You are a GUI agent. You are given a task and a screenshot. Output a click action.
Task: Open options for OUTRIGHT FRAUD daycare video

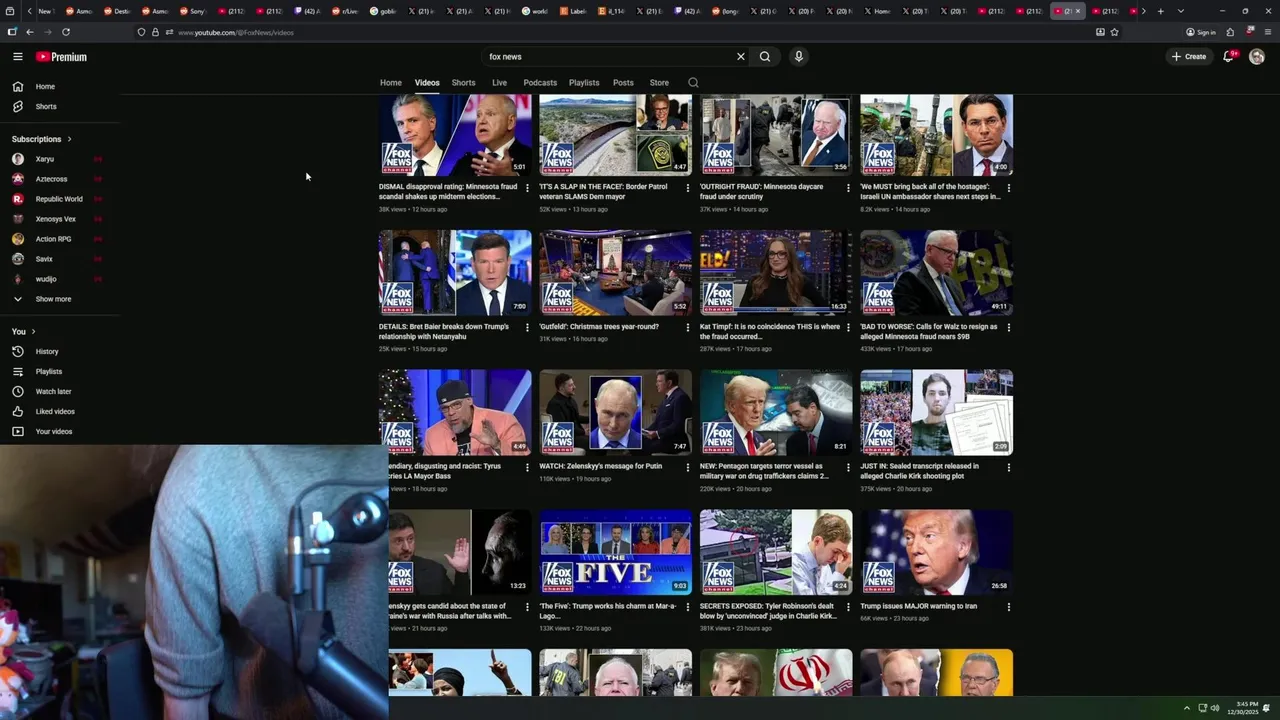848,188
